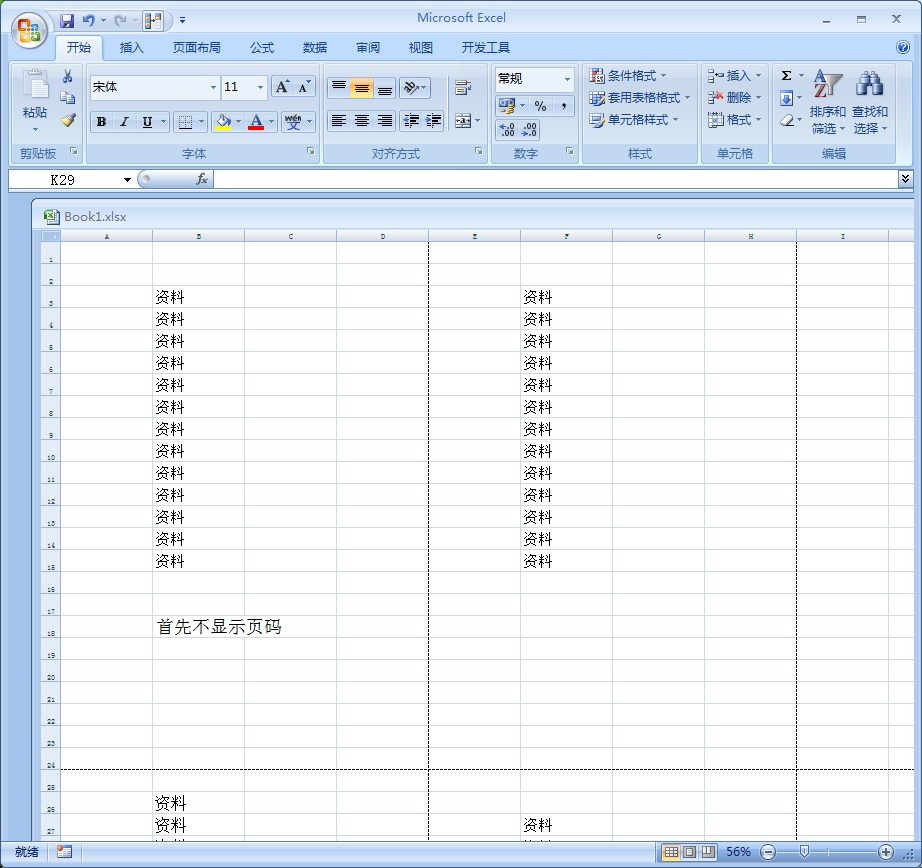The image size is (922, 868).
Task: Decrease indent in alignment group
Action: pos(411,121)
